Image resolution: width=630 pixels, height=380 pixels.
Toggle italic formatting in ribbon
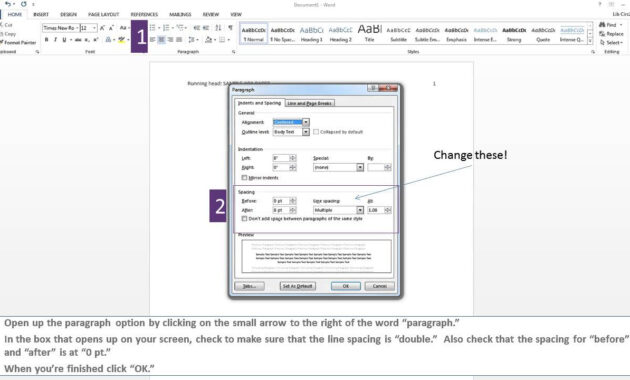coord(55,40)
